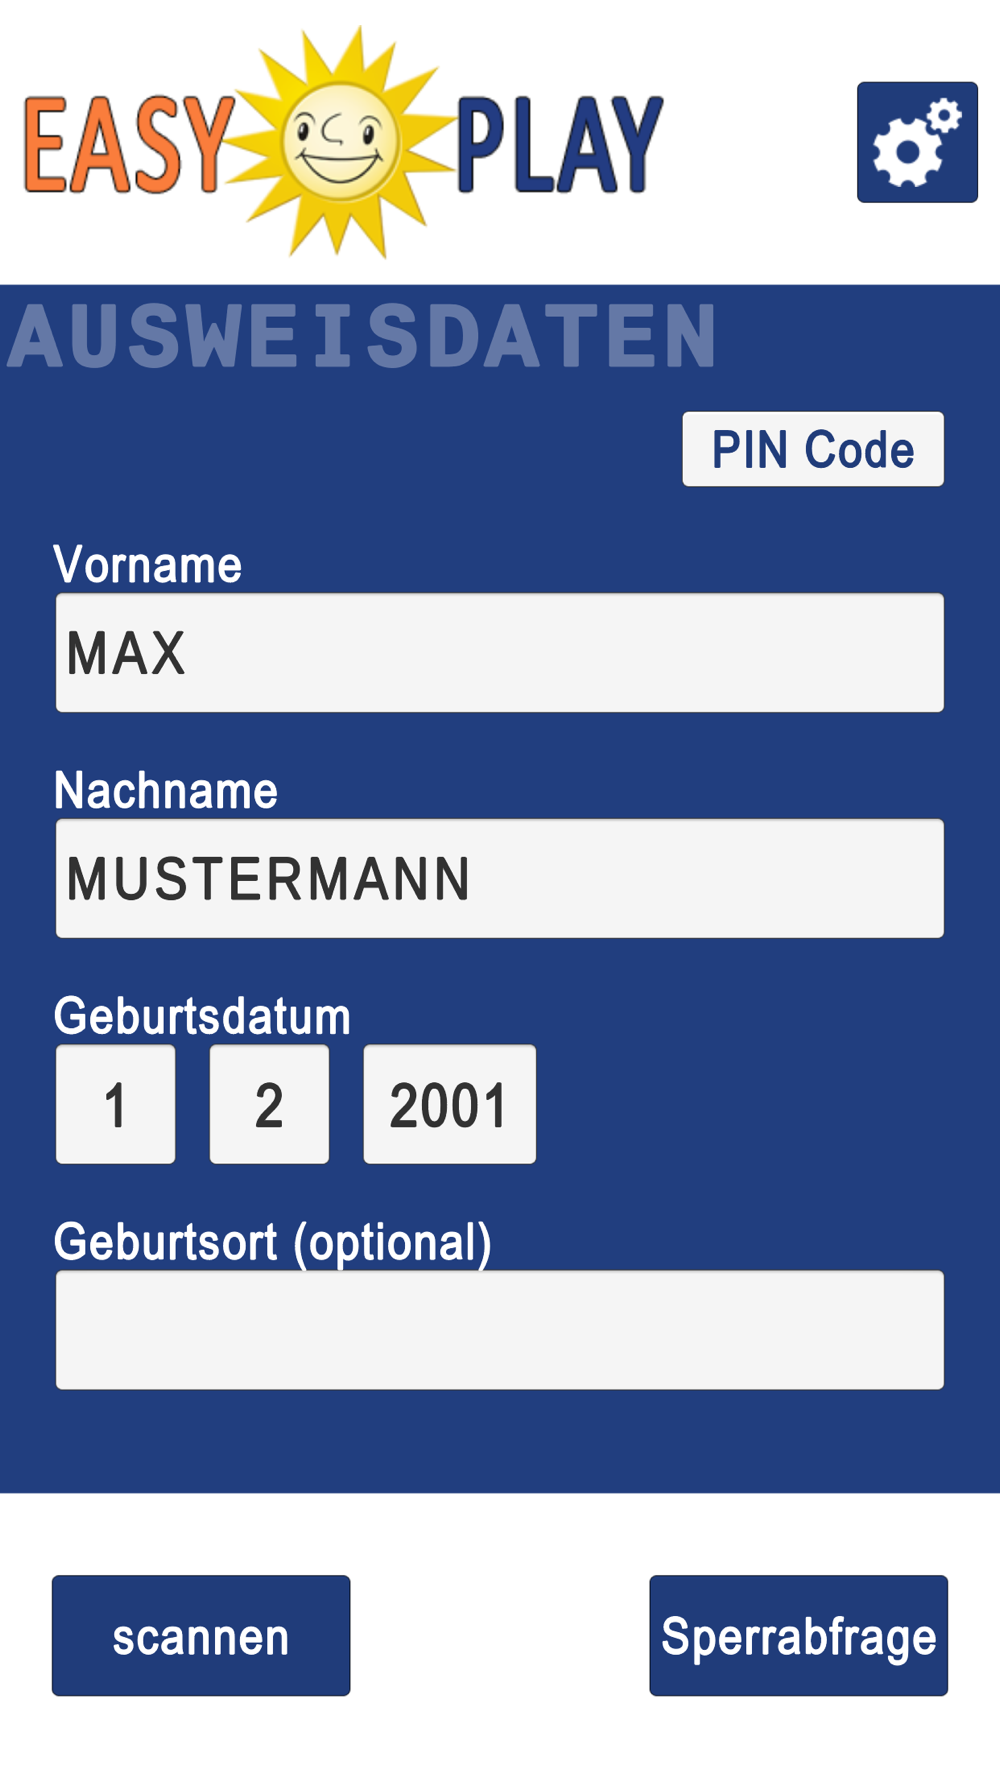Screen dimensions: 1000x1778
Task: Open the PIN Code entry
Action: [x=813, y=449]
